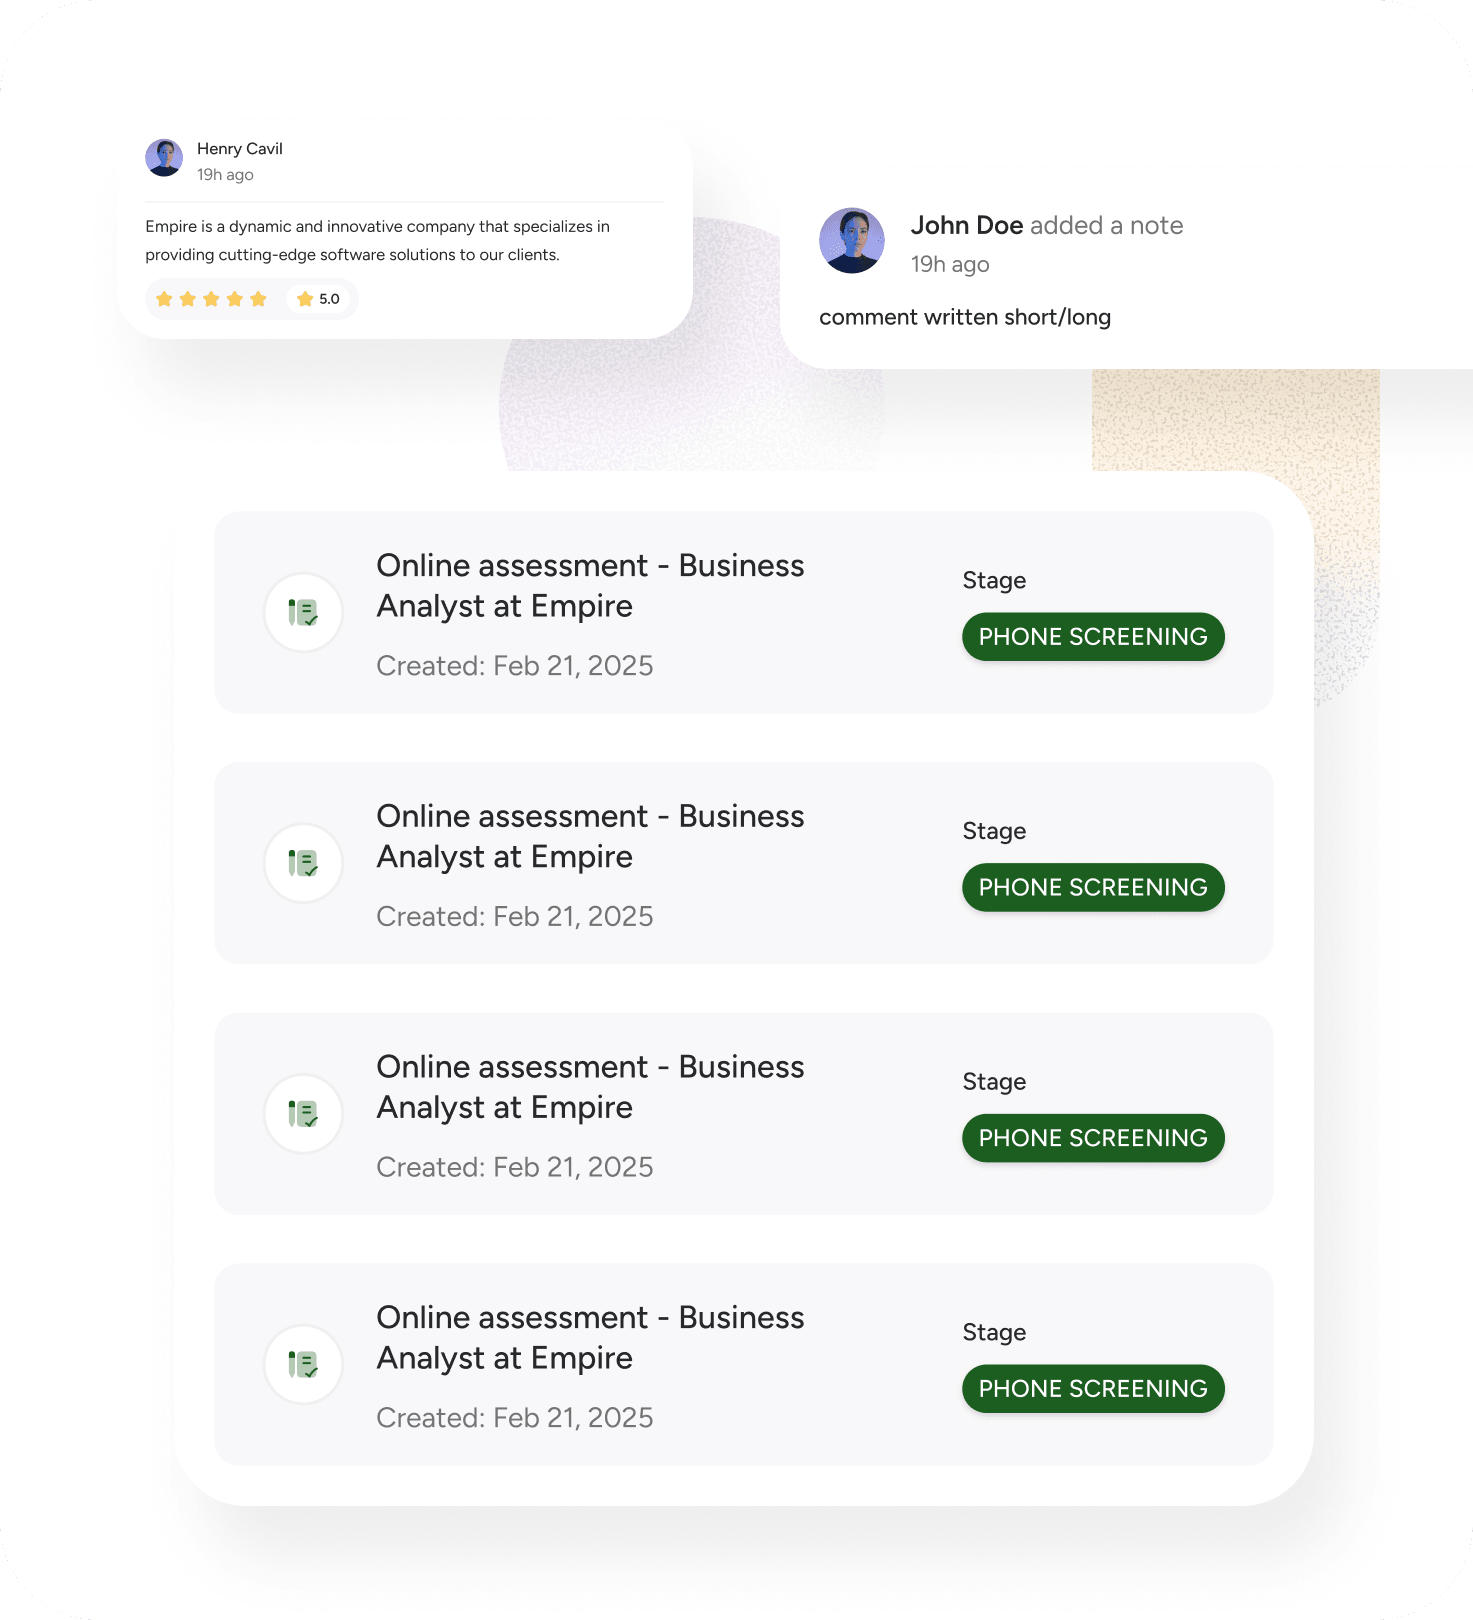
Task: Click the third PHONE SCREENING stage badge
Action: pos(1093,1138)
